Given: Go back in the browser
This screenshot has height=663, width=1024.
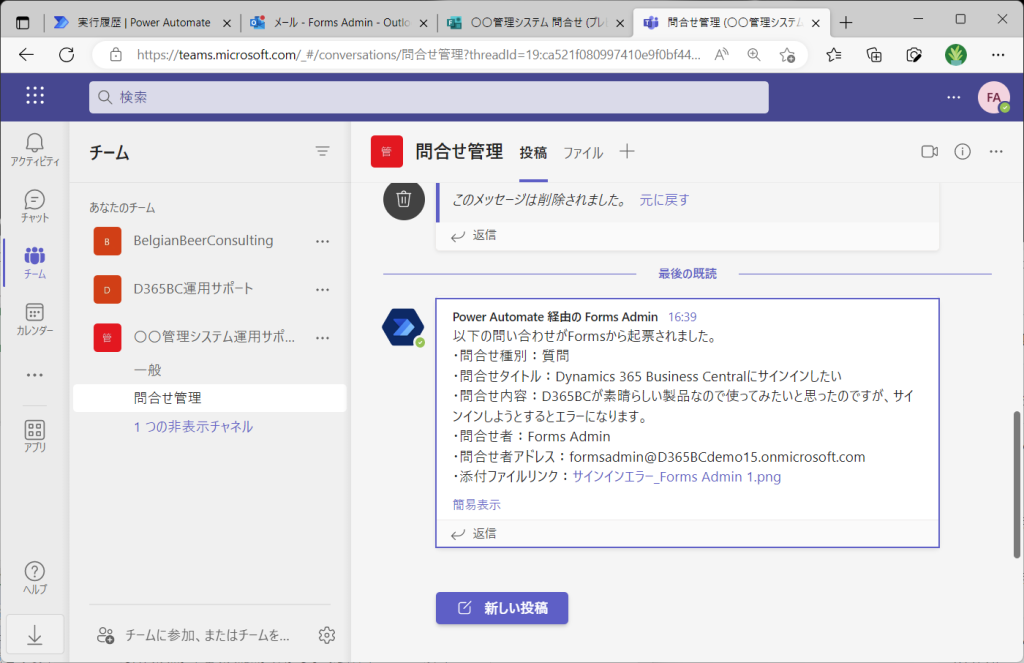Looking at the screenshot, I should point(26,55).
